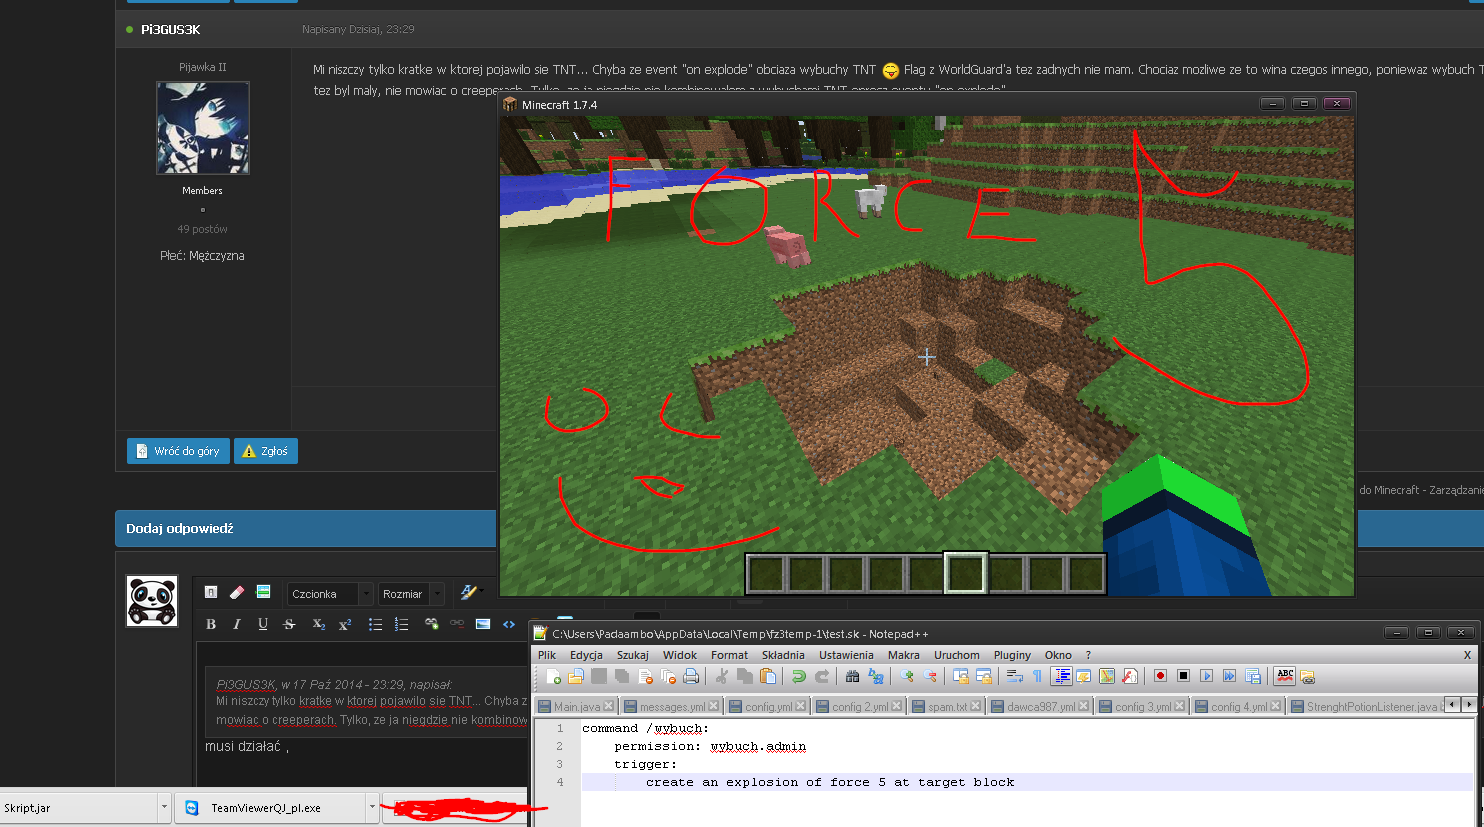
Task: Click the New file icon in Notepad++
Action: pos(553,676)
